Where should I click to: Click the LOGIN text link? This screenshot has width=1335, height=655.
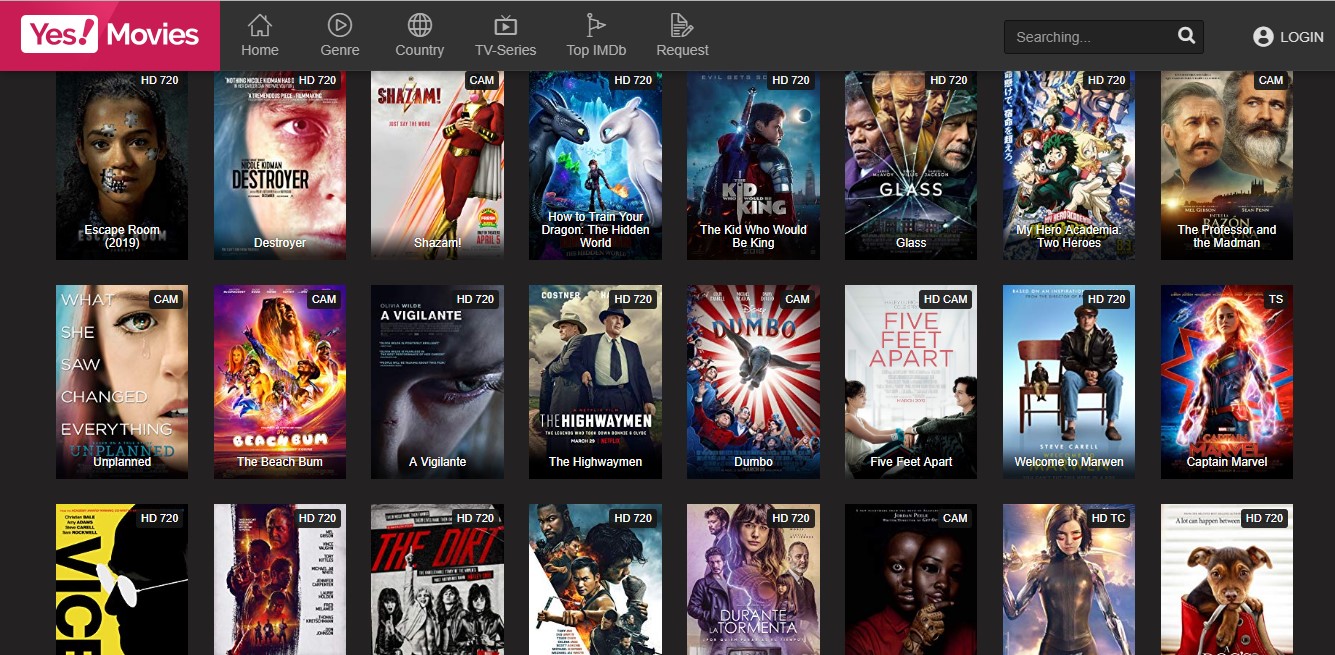pyautogui.click(x=1301, y=37)
